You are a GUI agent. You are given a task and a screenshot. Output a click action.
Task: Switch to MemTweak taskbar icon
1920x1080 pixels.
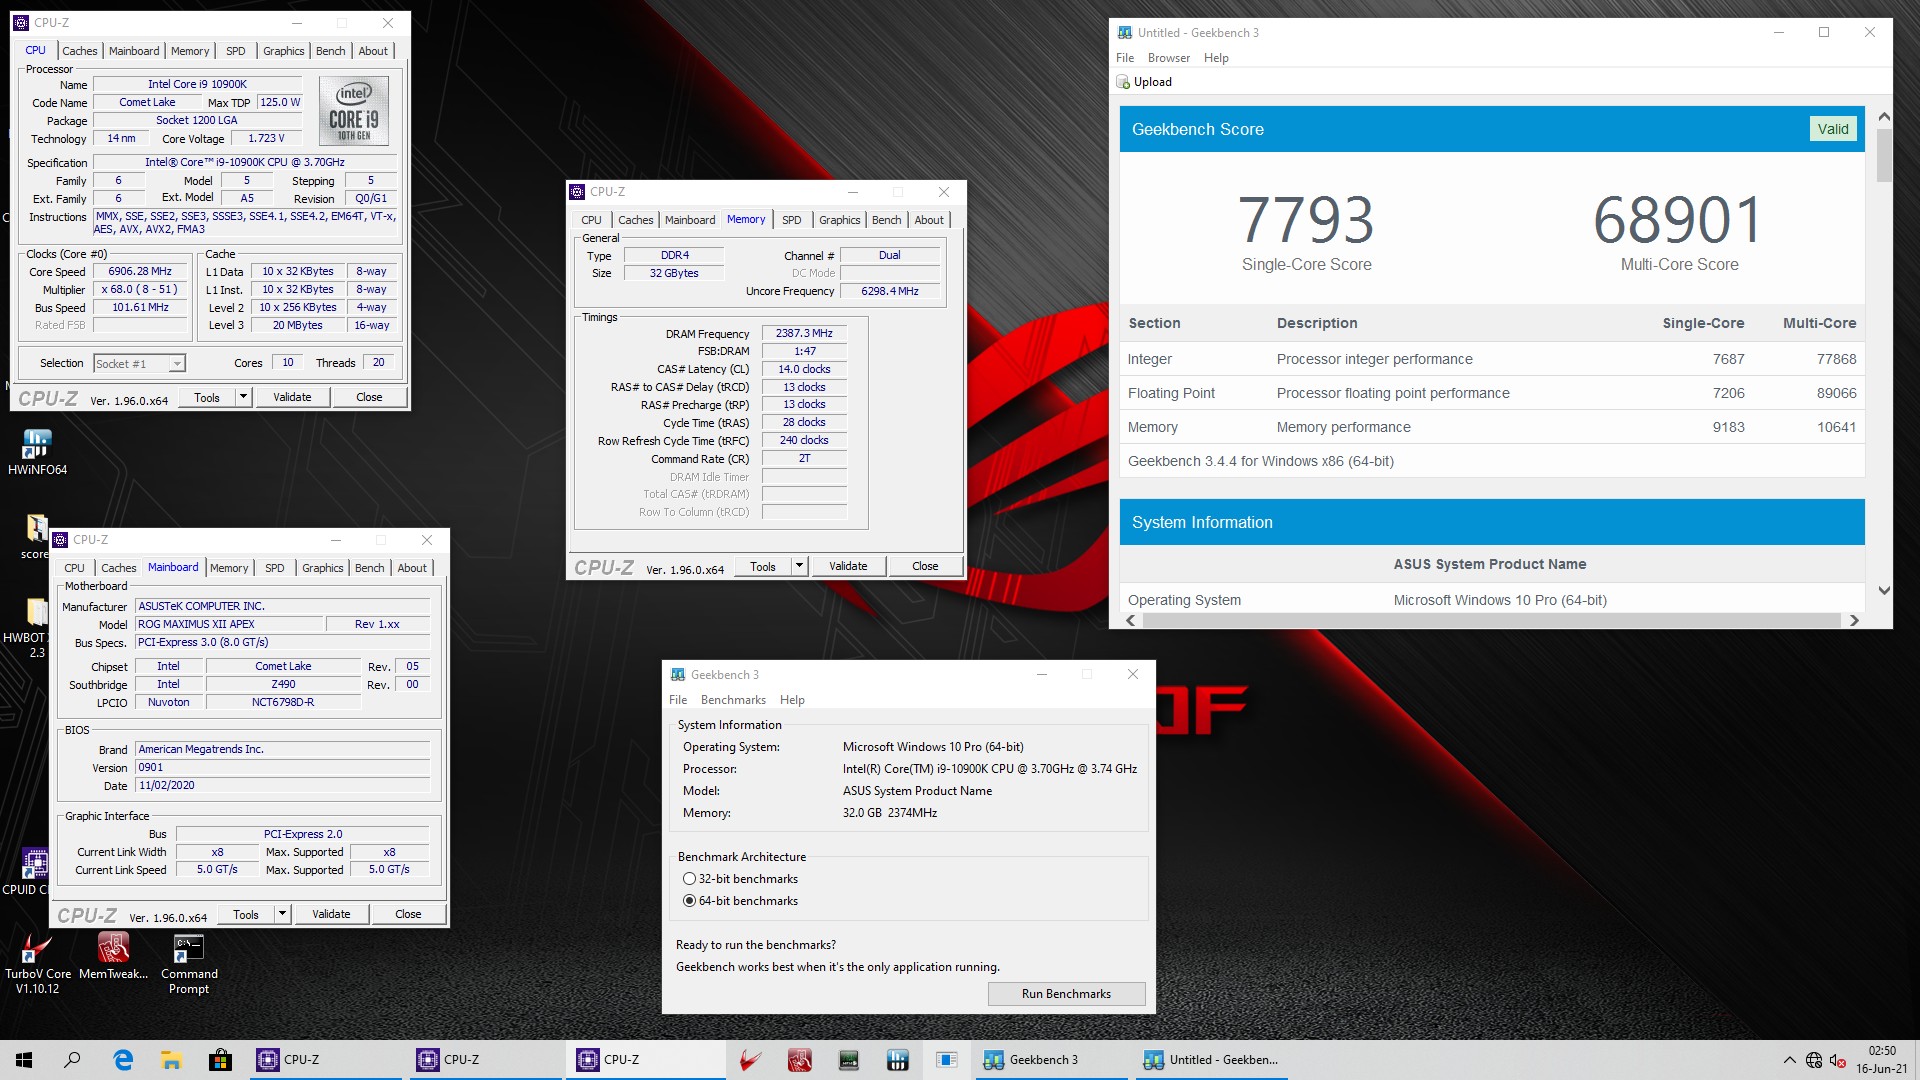(x=800, y=1060)
